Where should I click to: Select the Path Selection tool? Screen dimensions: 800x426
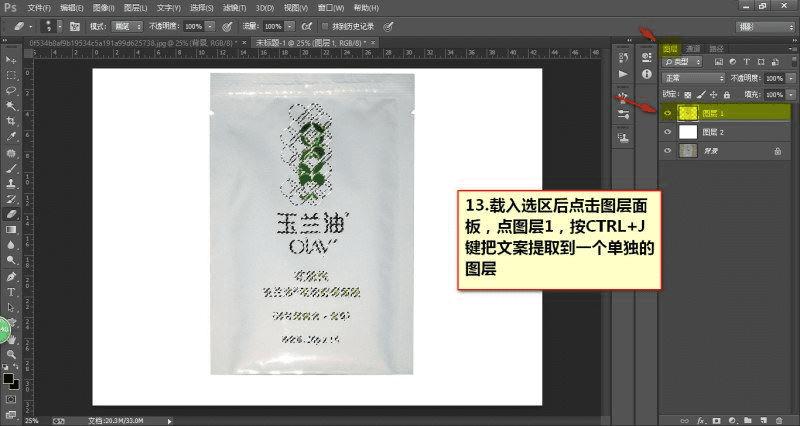tap(10, 308)
